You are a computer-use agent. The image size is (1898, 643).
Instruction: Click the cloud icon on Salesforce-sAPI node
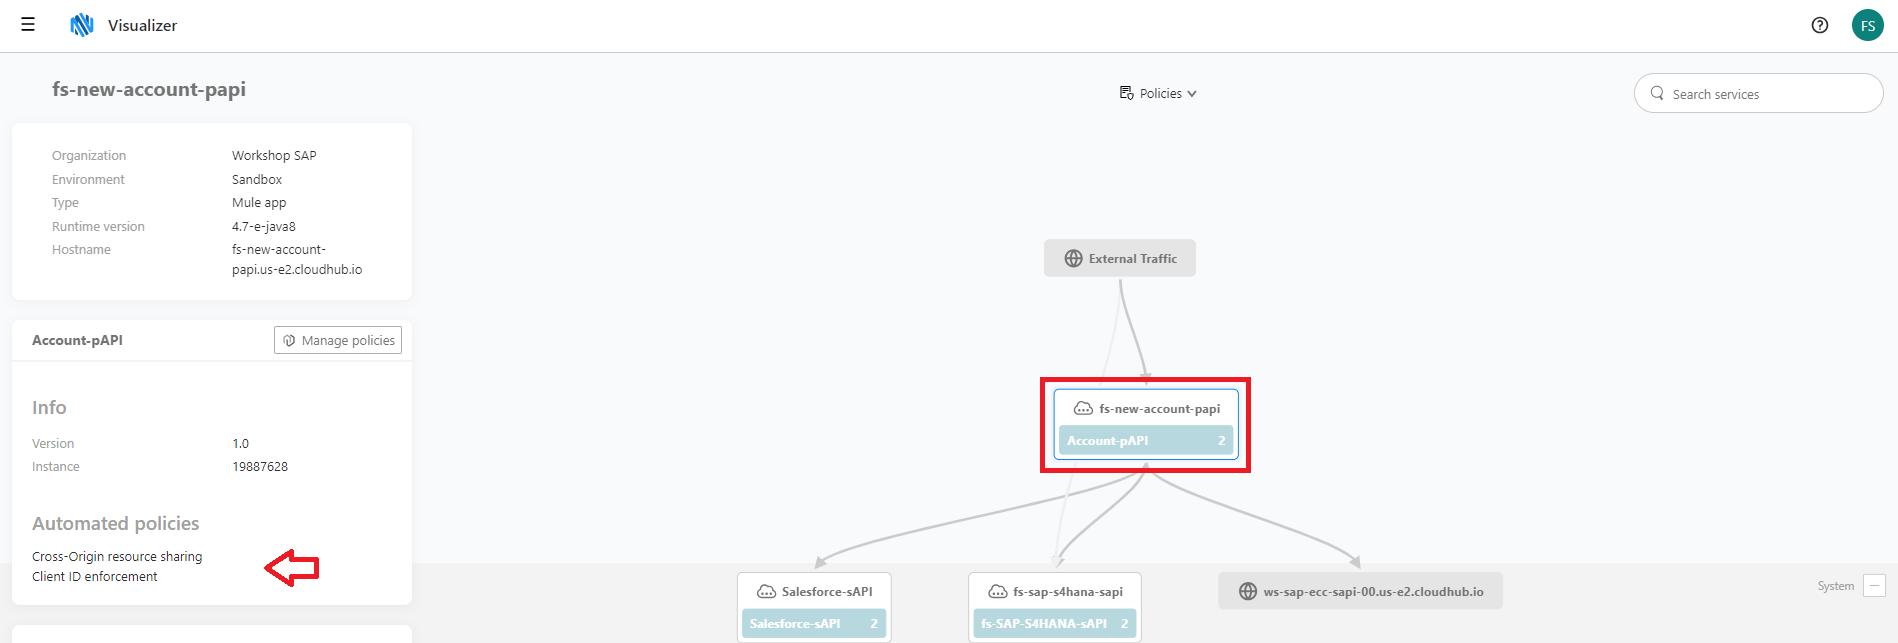click(766, 591)
